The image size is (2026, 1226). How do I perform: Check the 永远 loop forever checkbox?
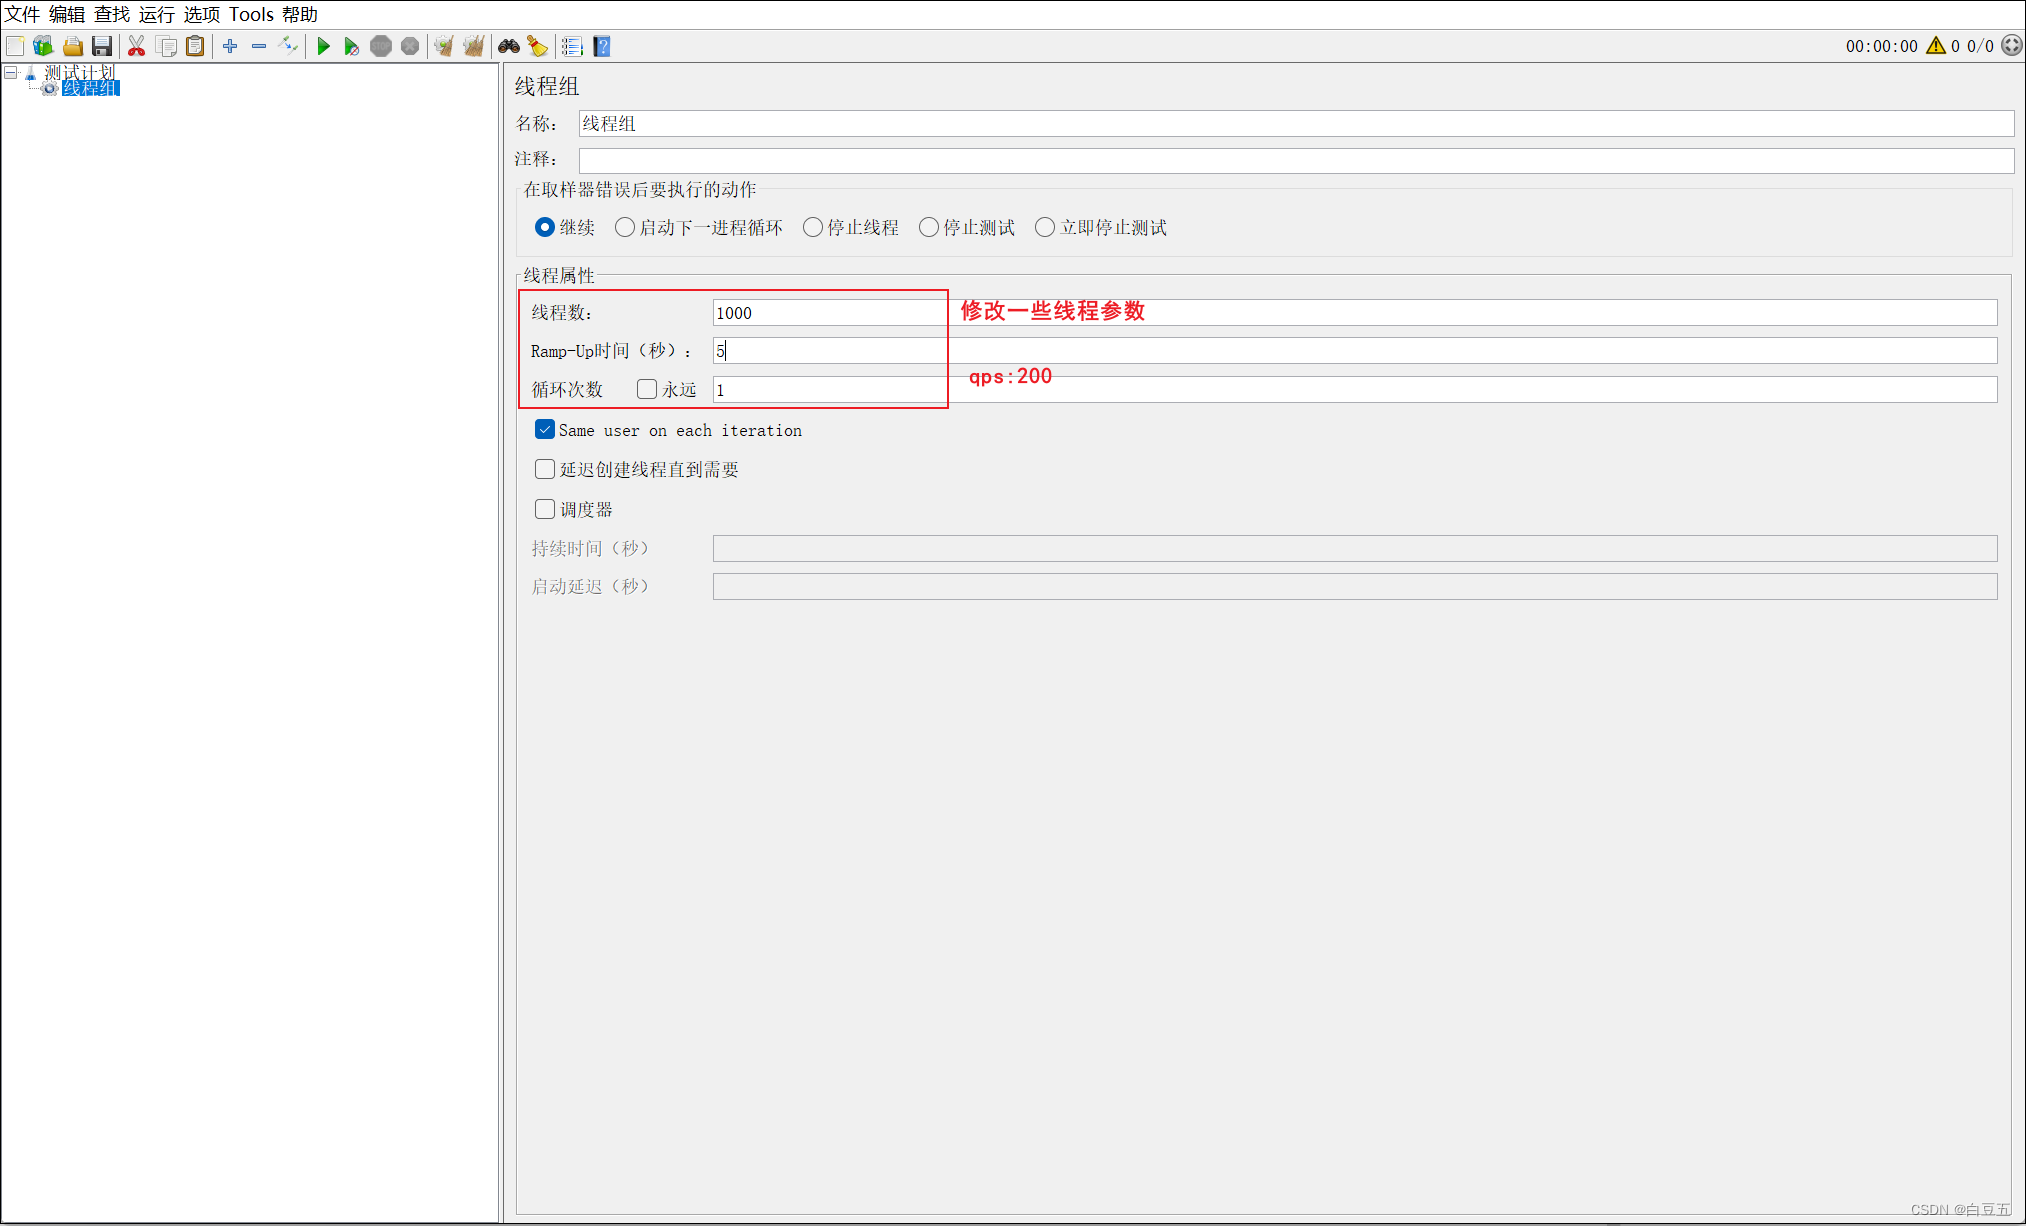pos(647,389)
